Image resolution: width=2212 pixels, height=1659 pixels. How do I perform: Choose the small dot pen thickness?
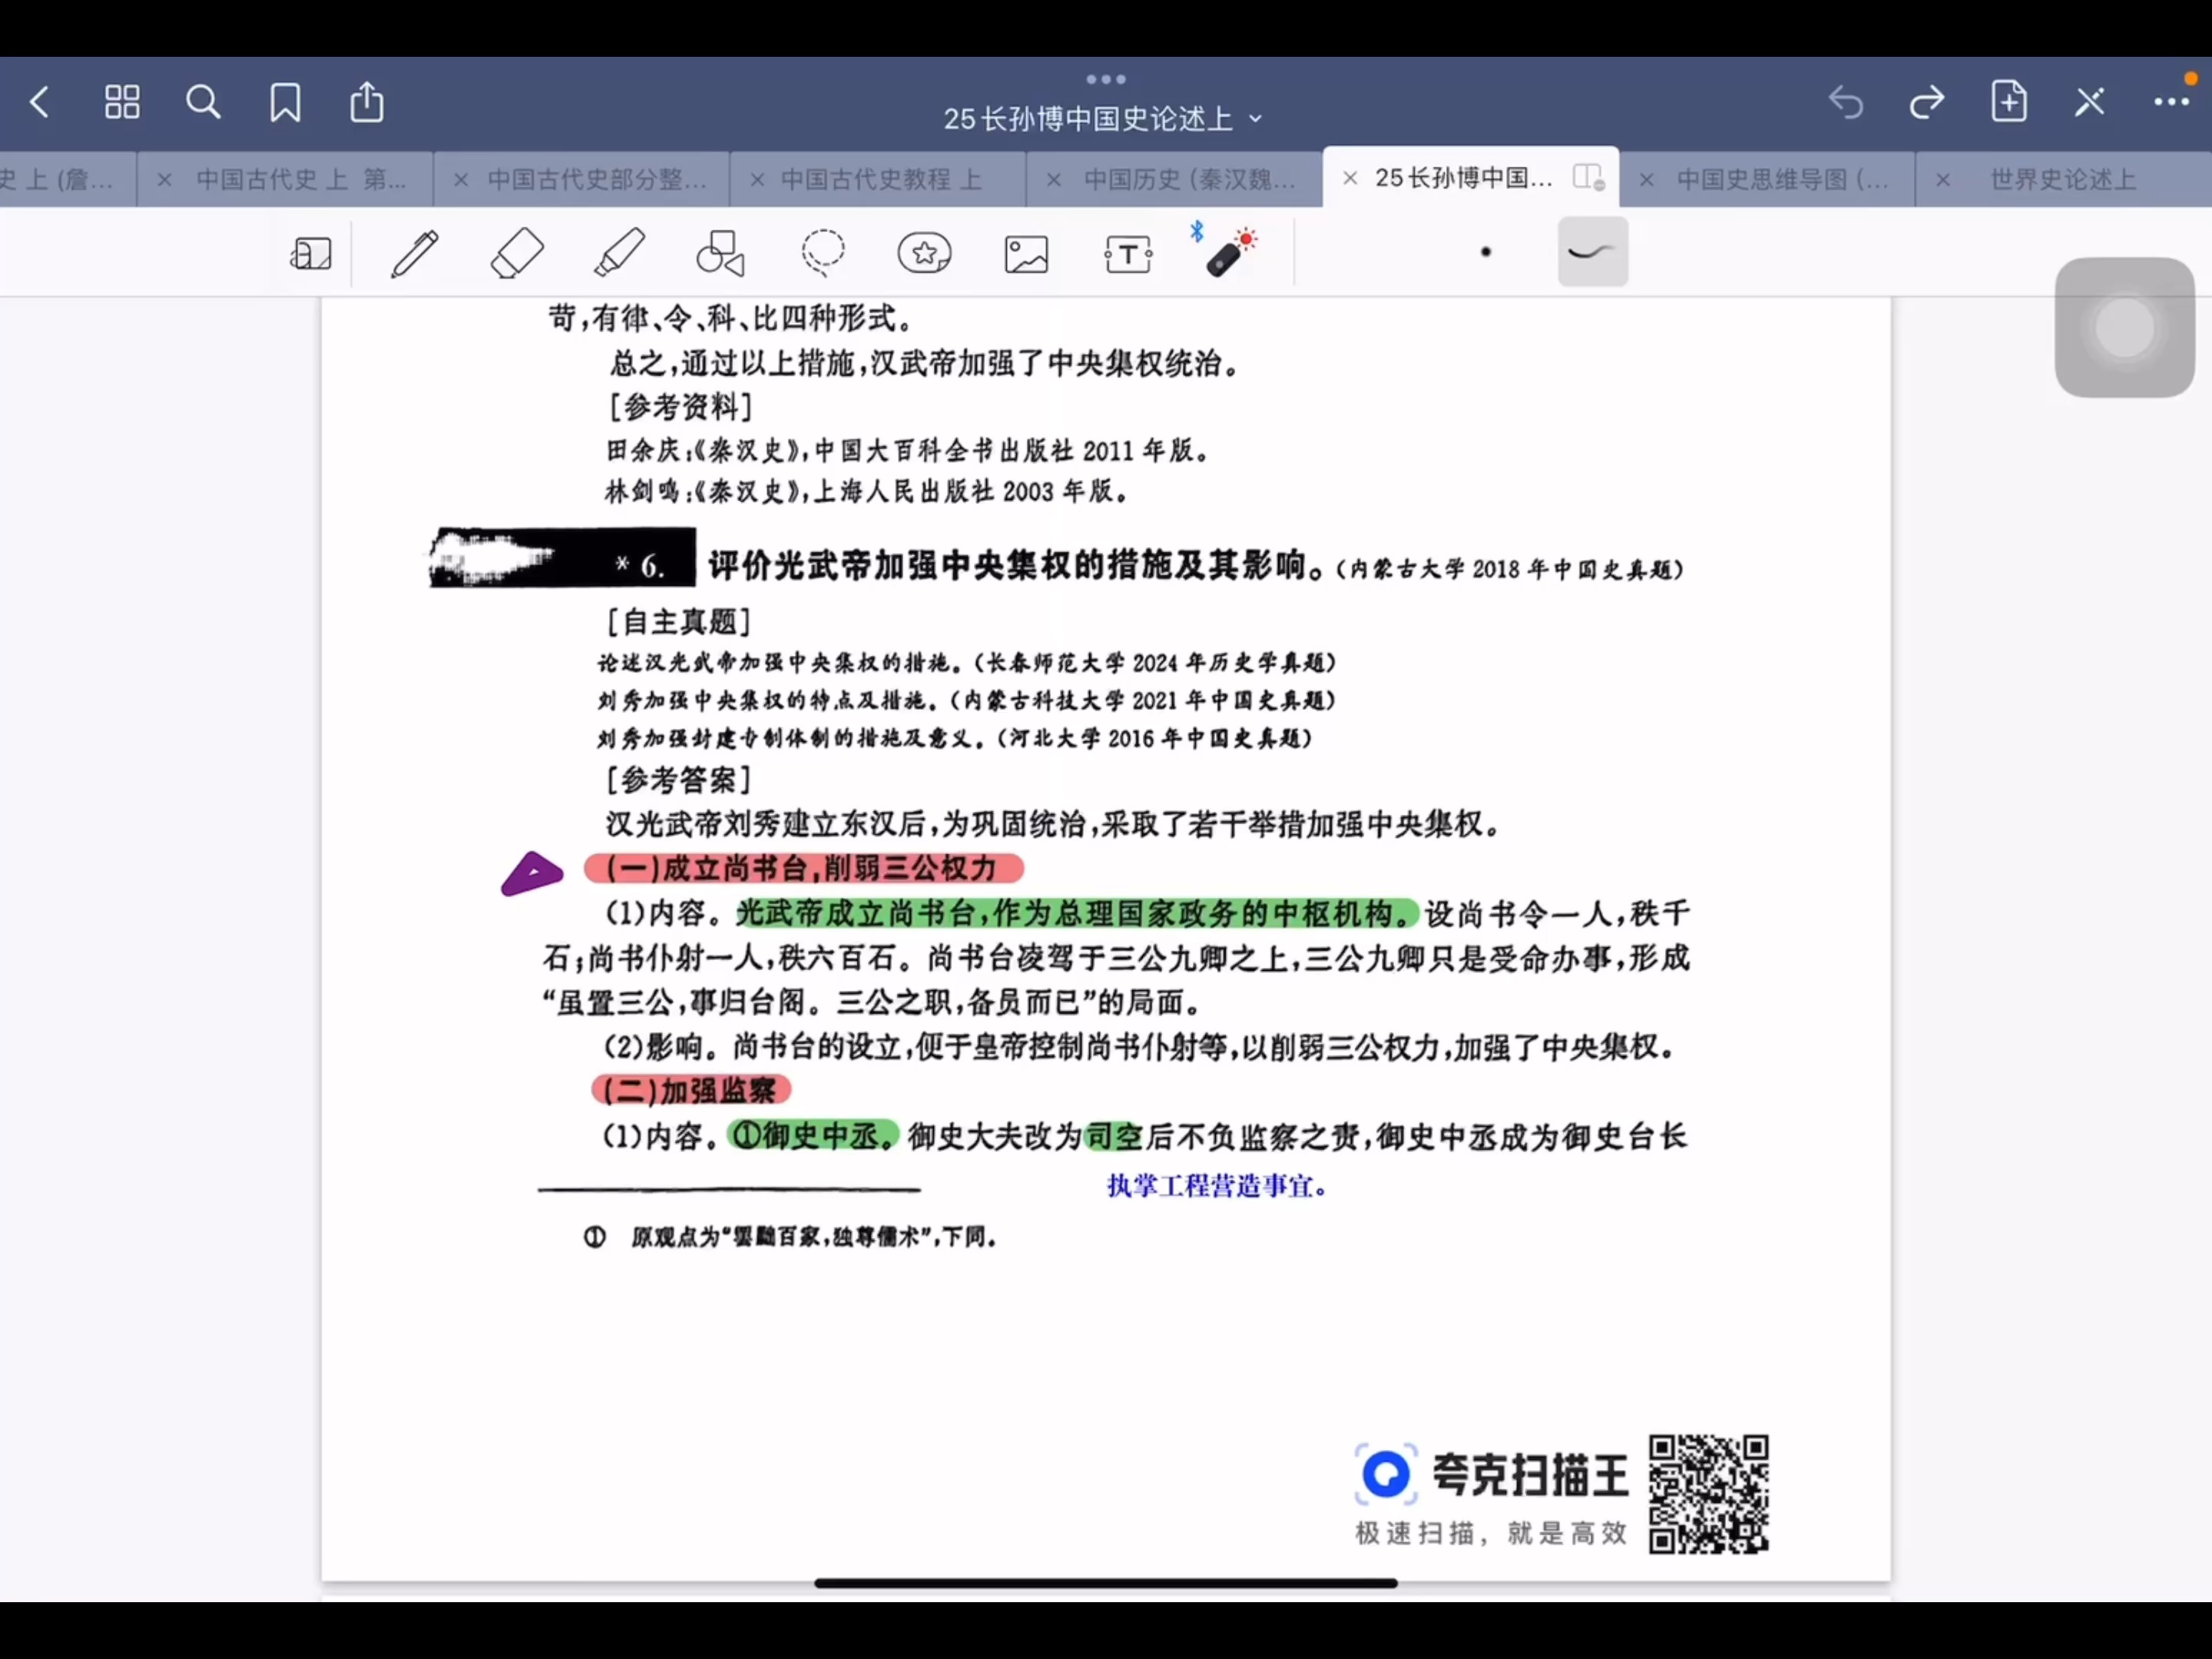1486,252
